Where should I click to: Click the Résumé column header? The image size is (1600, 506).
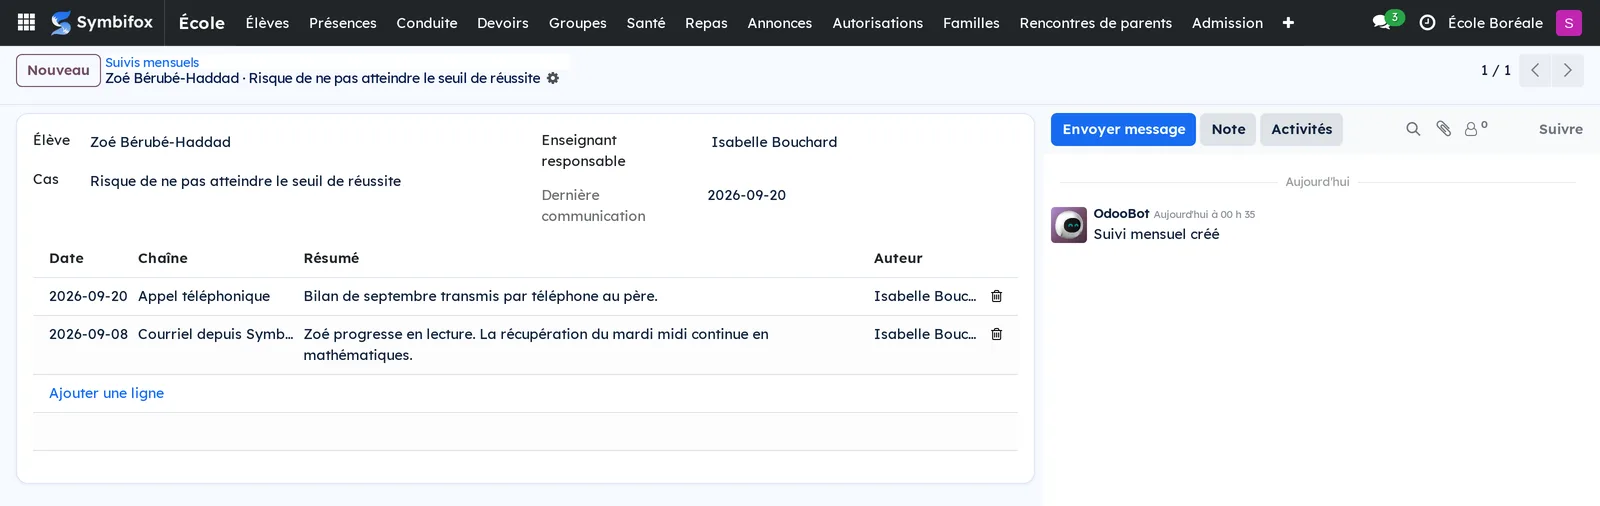331,258
